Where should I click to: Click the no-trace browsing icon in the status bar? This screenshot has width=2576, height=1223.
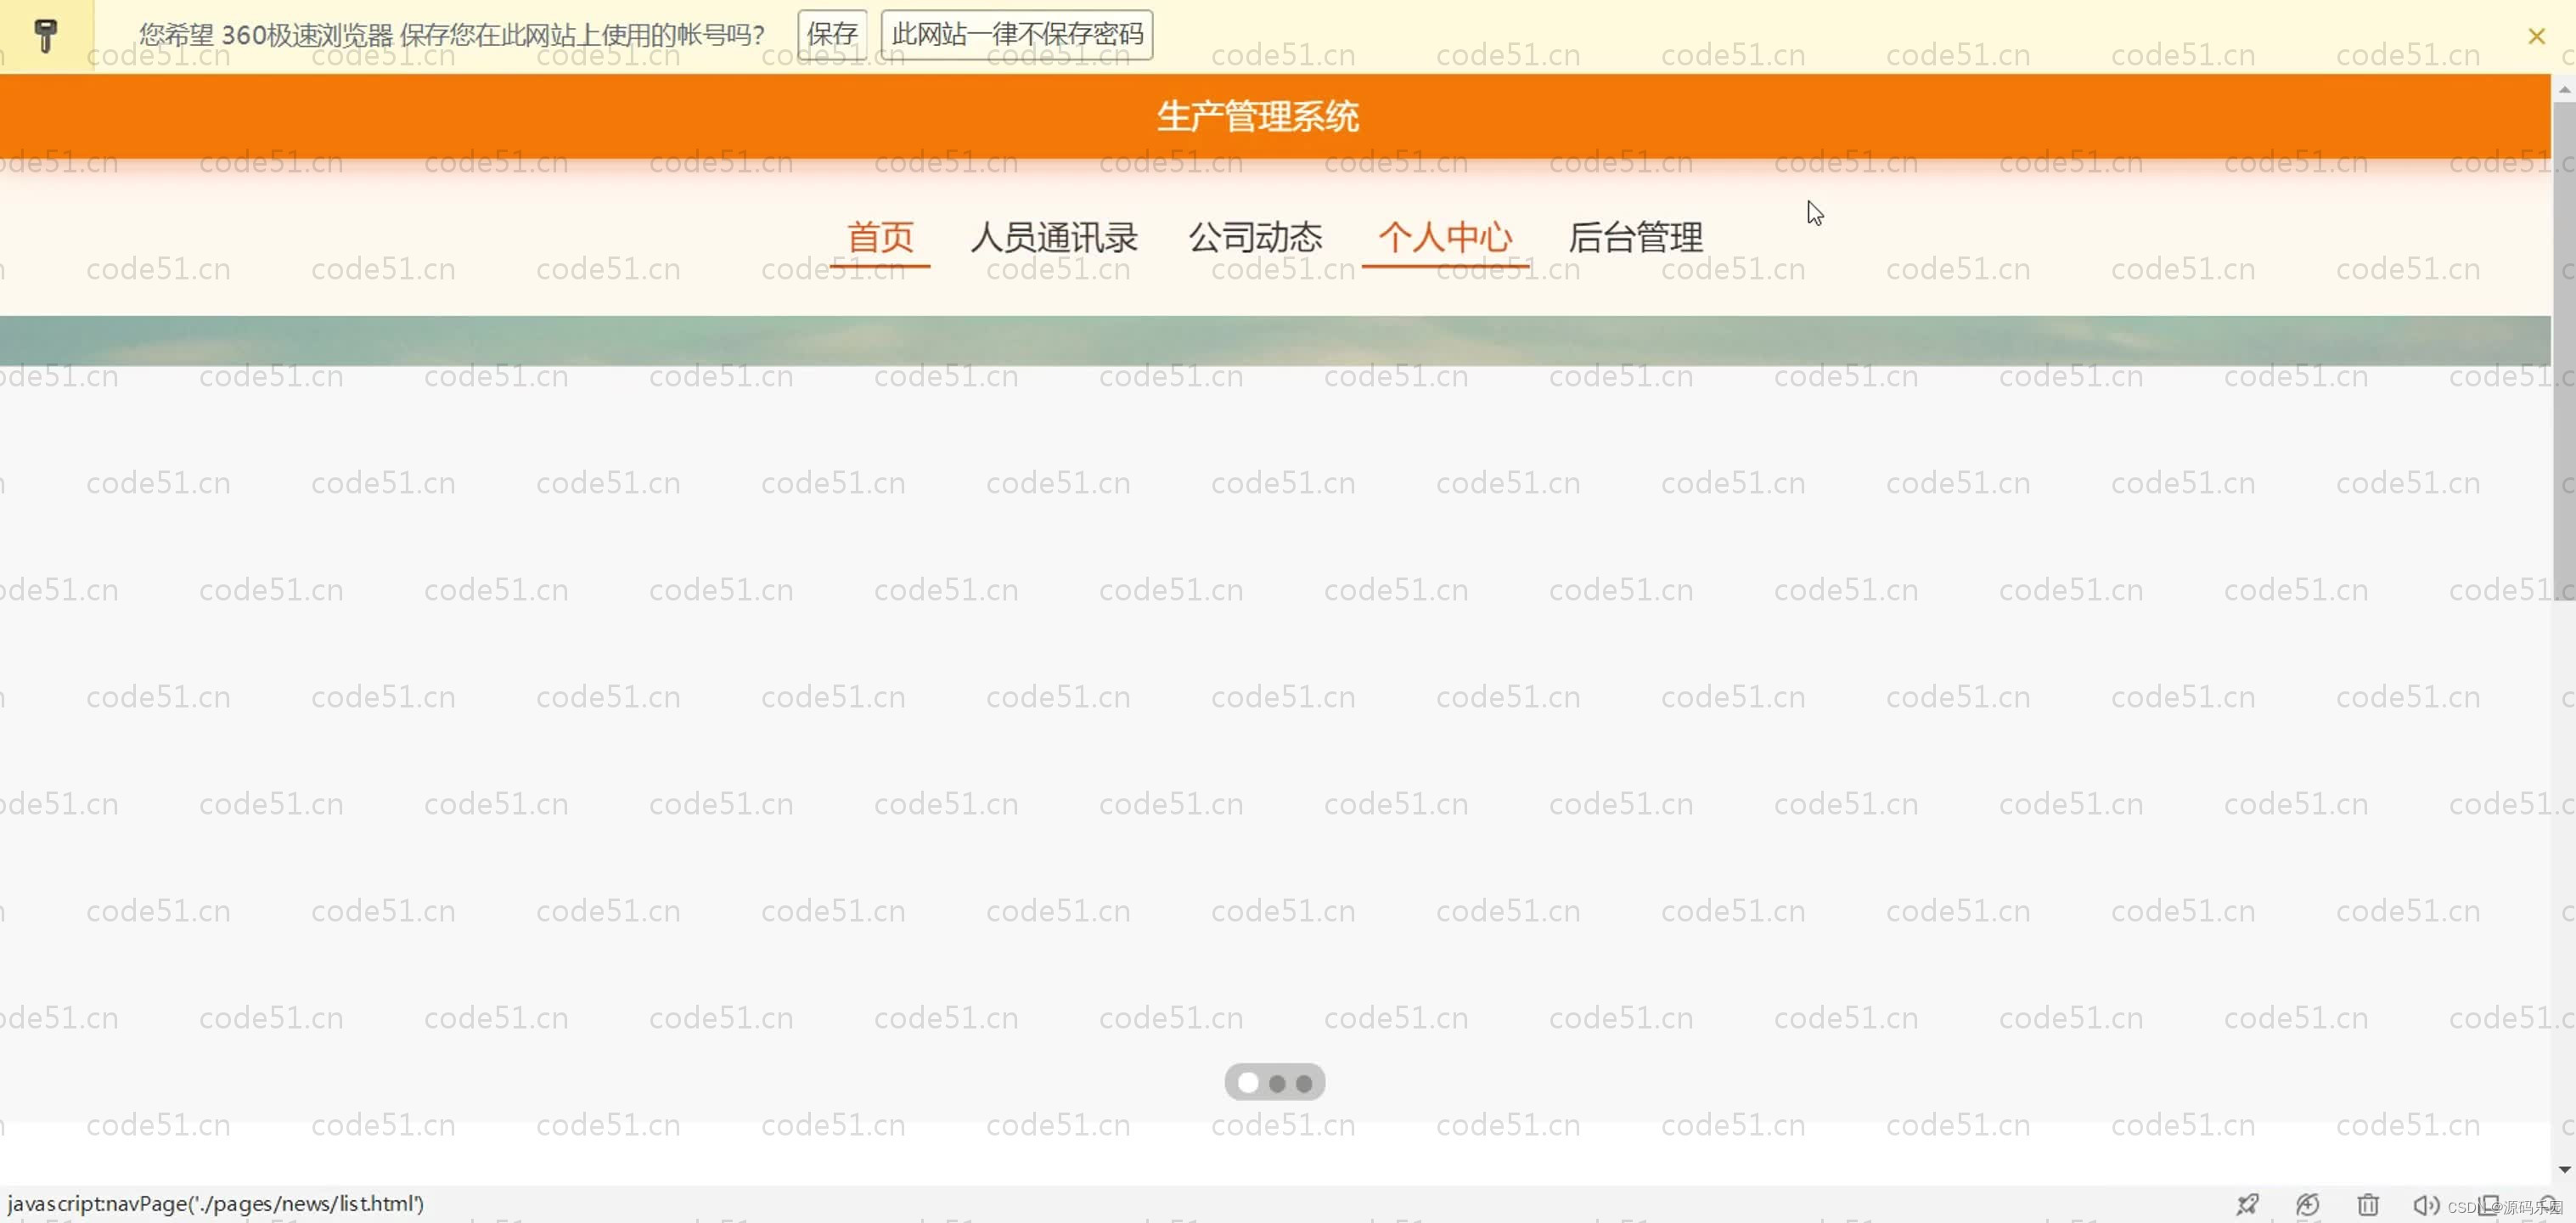(2308, 1204)
